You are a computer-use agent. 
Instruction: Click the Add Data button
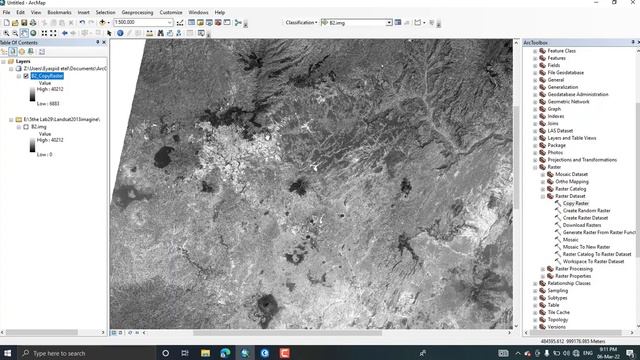102,22
